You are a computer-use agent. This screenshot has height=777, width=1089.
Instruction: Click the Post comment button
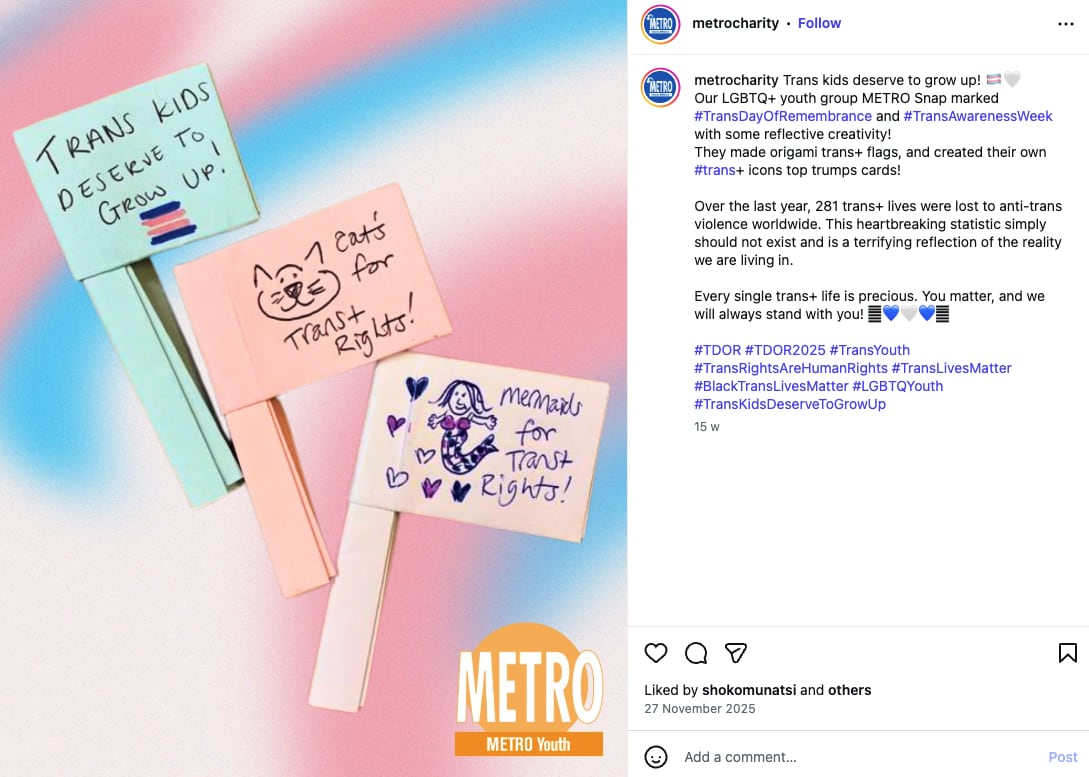(x=1063, y=757)
